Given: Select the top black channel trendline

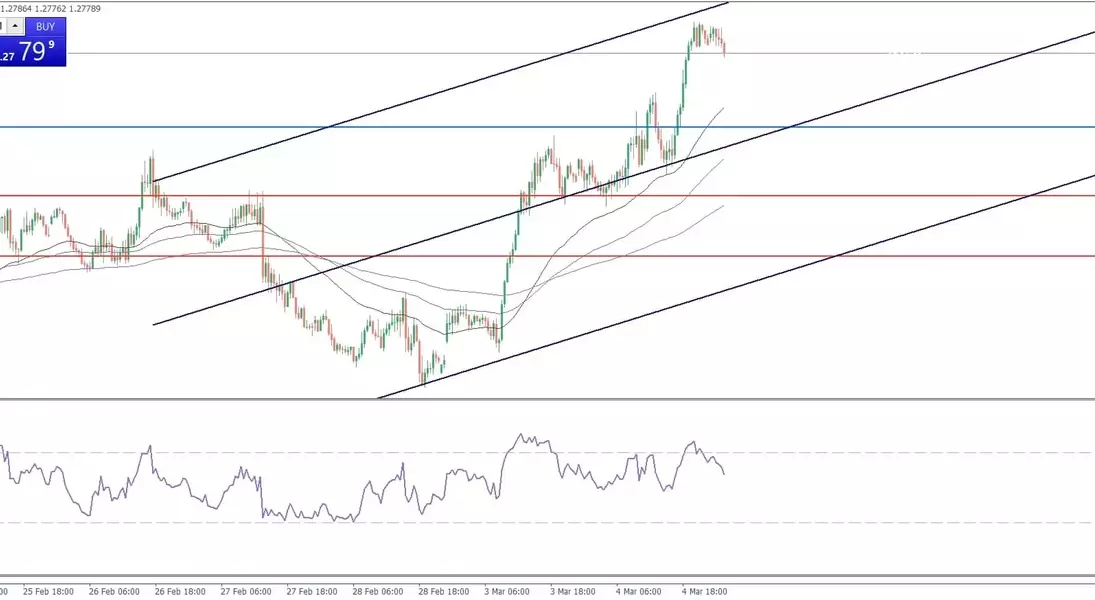Looking at the screenshot, I should pos(440,92).
